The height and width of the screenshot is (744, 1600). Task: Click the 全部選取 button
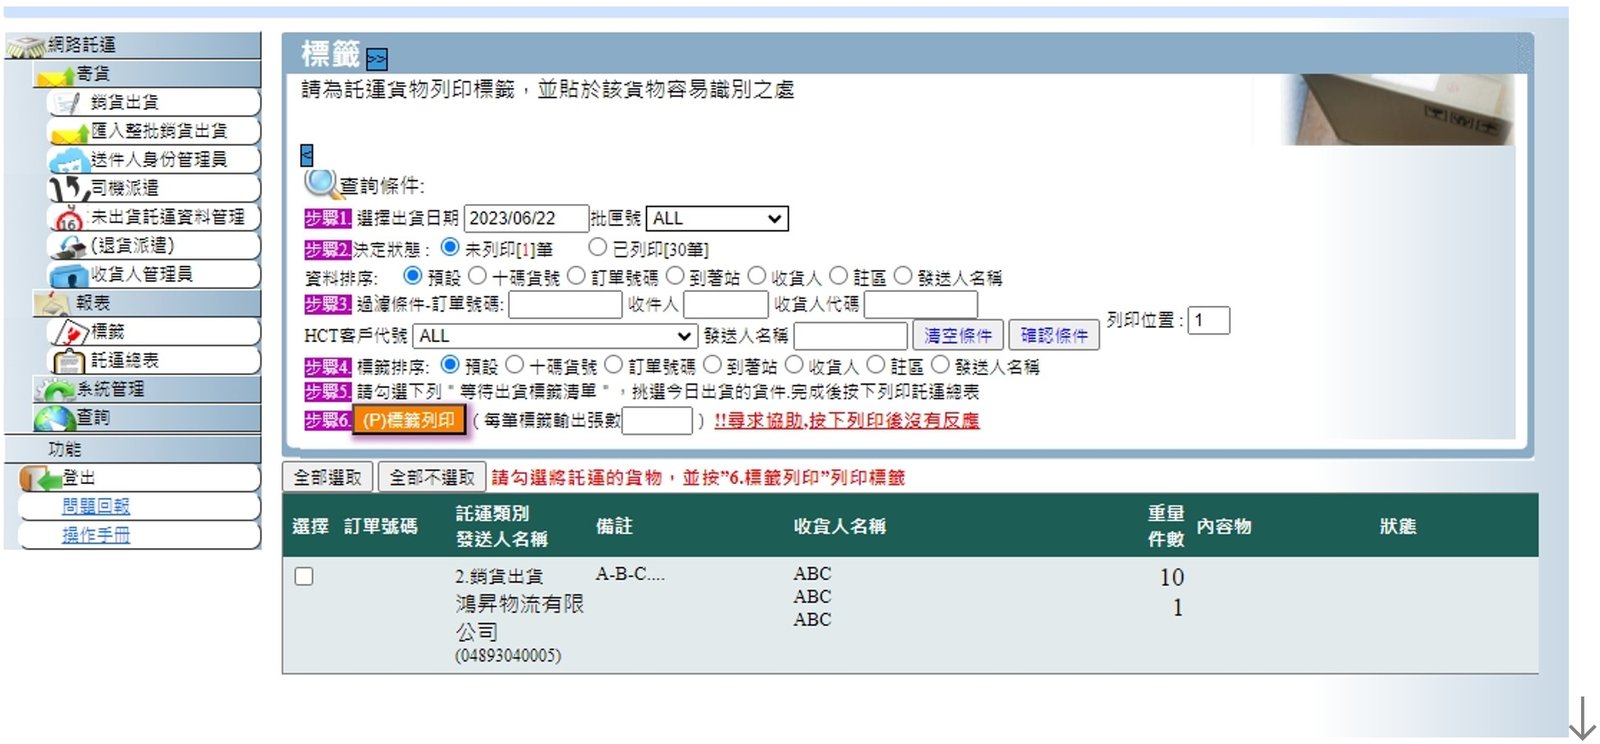327,478
